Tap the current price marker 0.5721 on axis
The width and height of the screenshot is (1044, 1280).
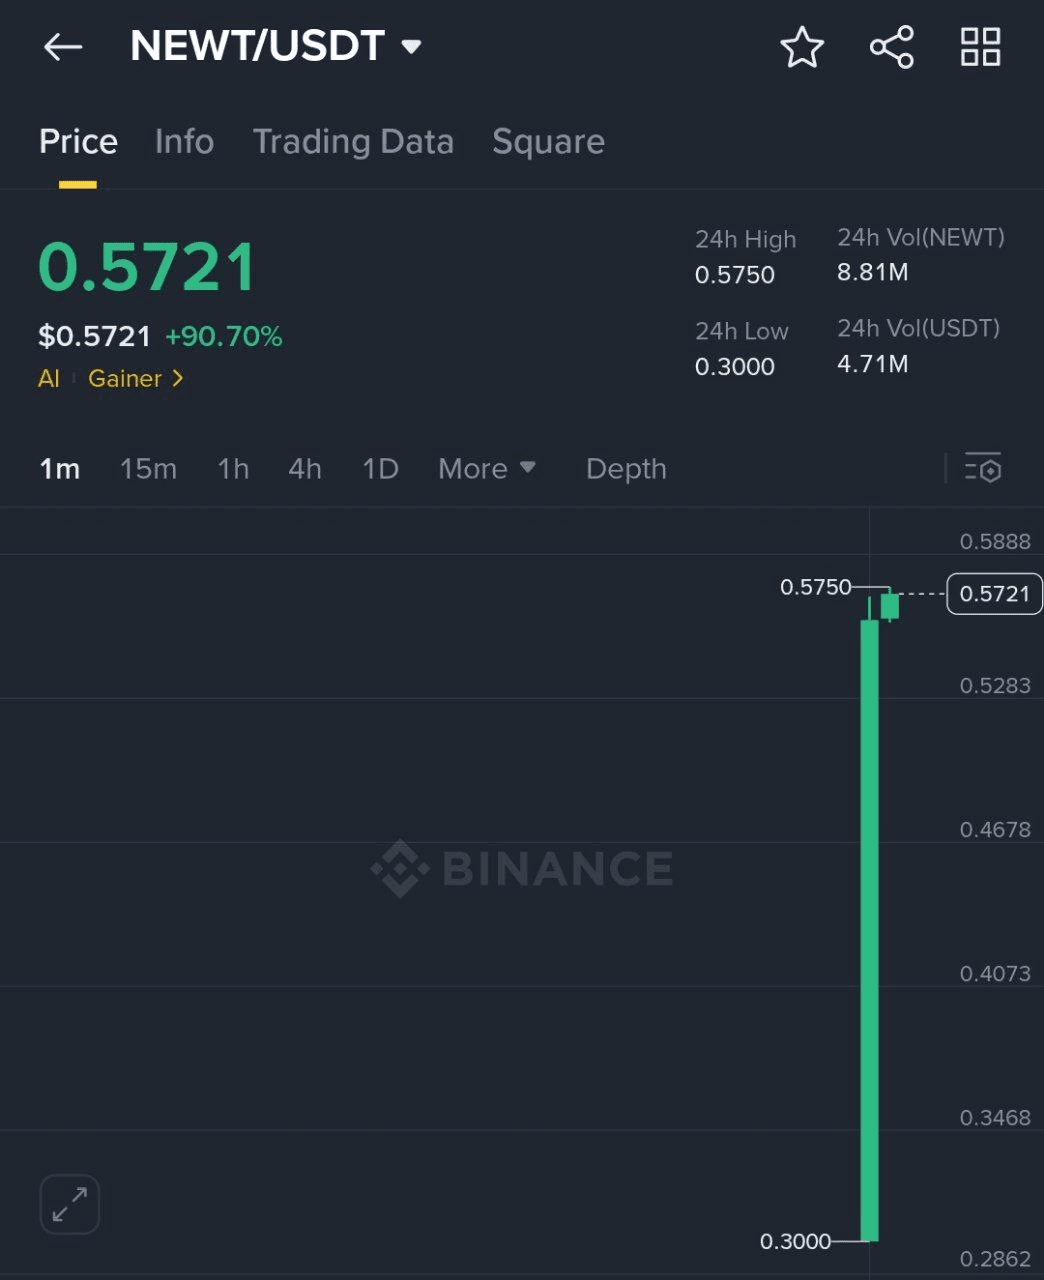(994, 594)
